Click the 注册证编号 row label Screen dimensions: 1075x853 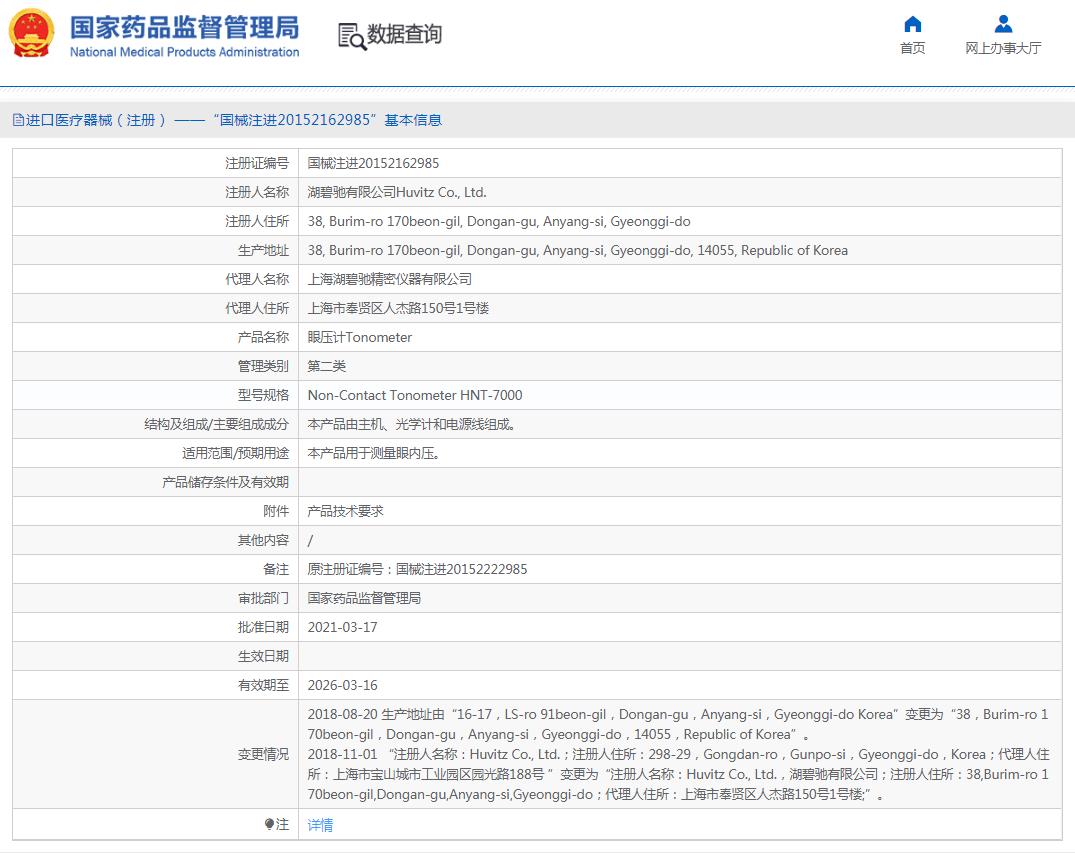[257, 163]
